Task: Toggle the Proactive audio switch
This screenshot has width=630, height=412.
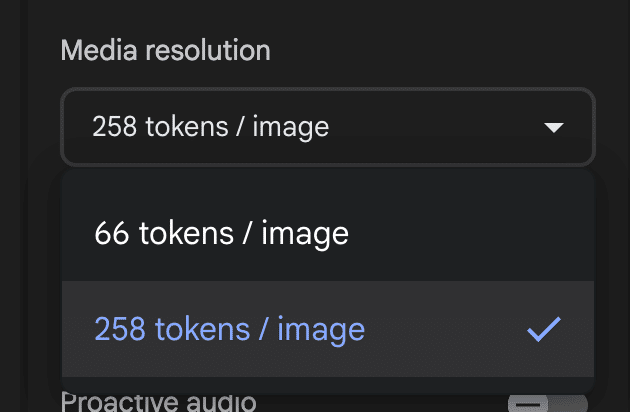Action: click(545, 403)
